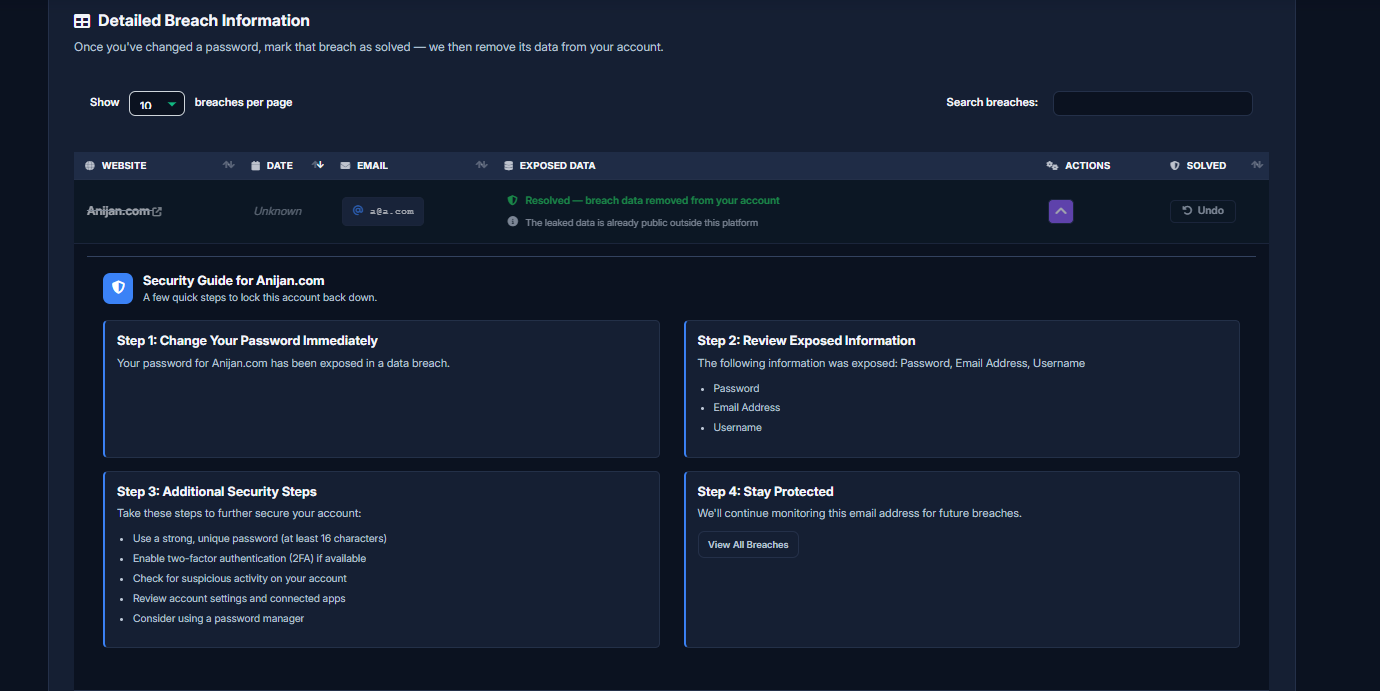Click the green shield Resolved icon

tap(512, 200)
